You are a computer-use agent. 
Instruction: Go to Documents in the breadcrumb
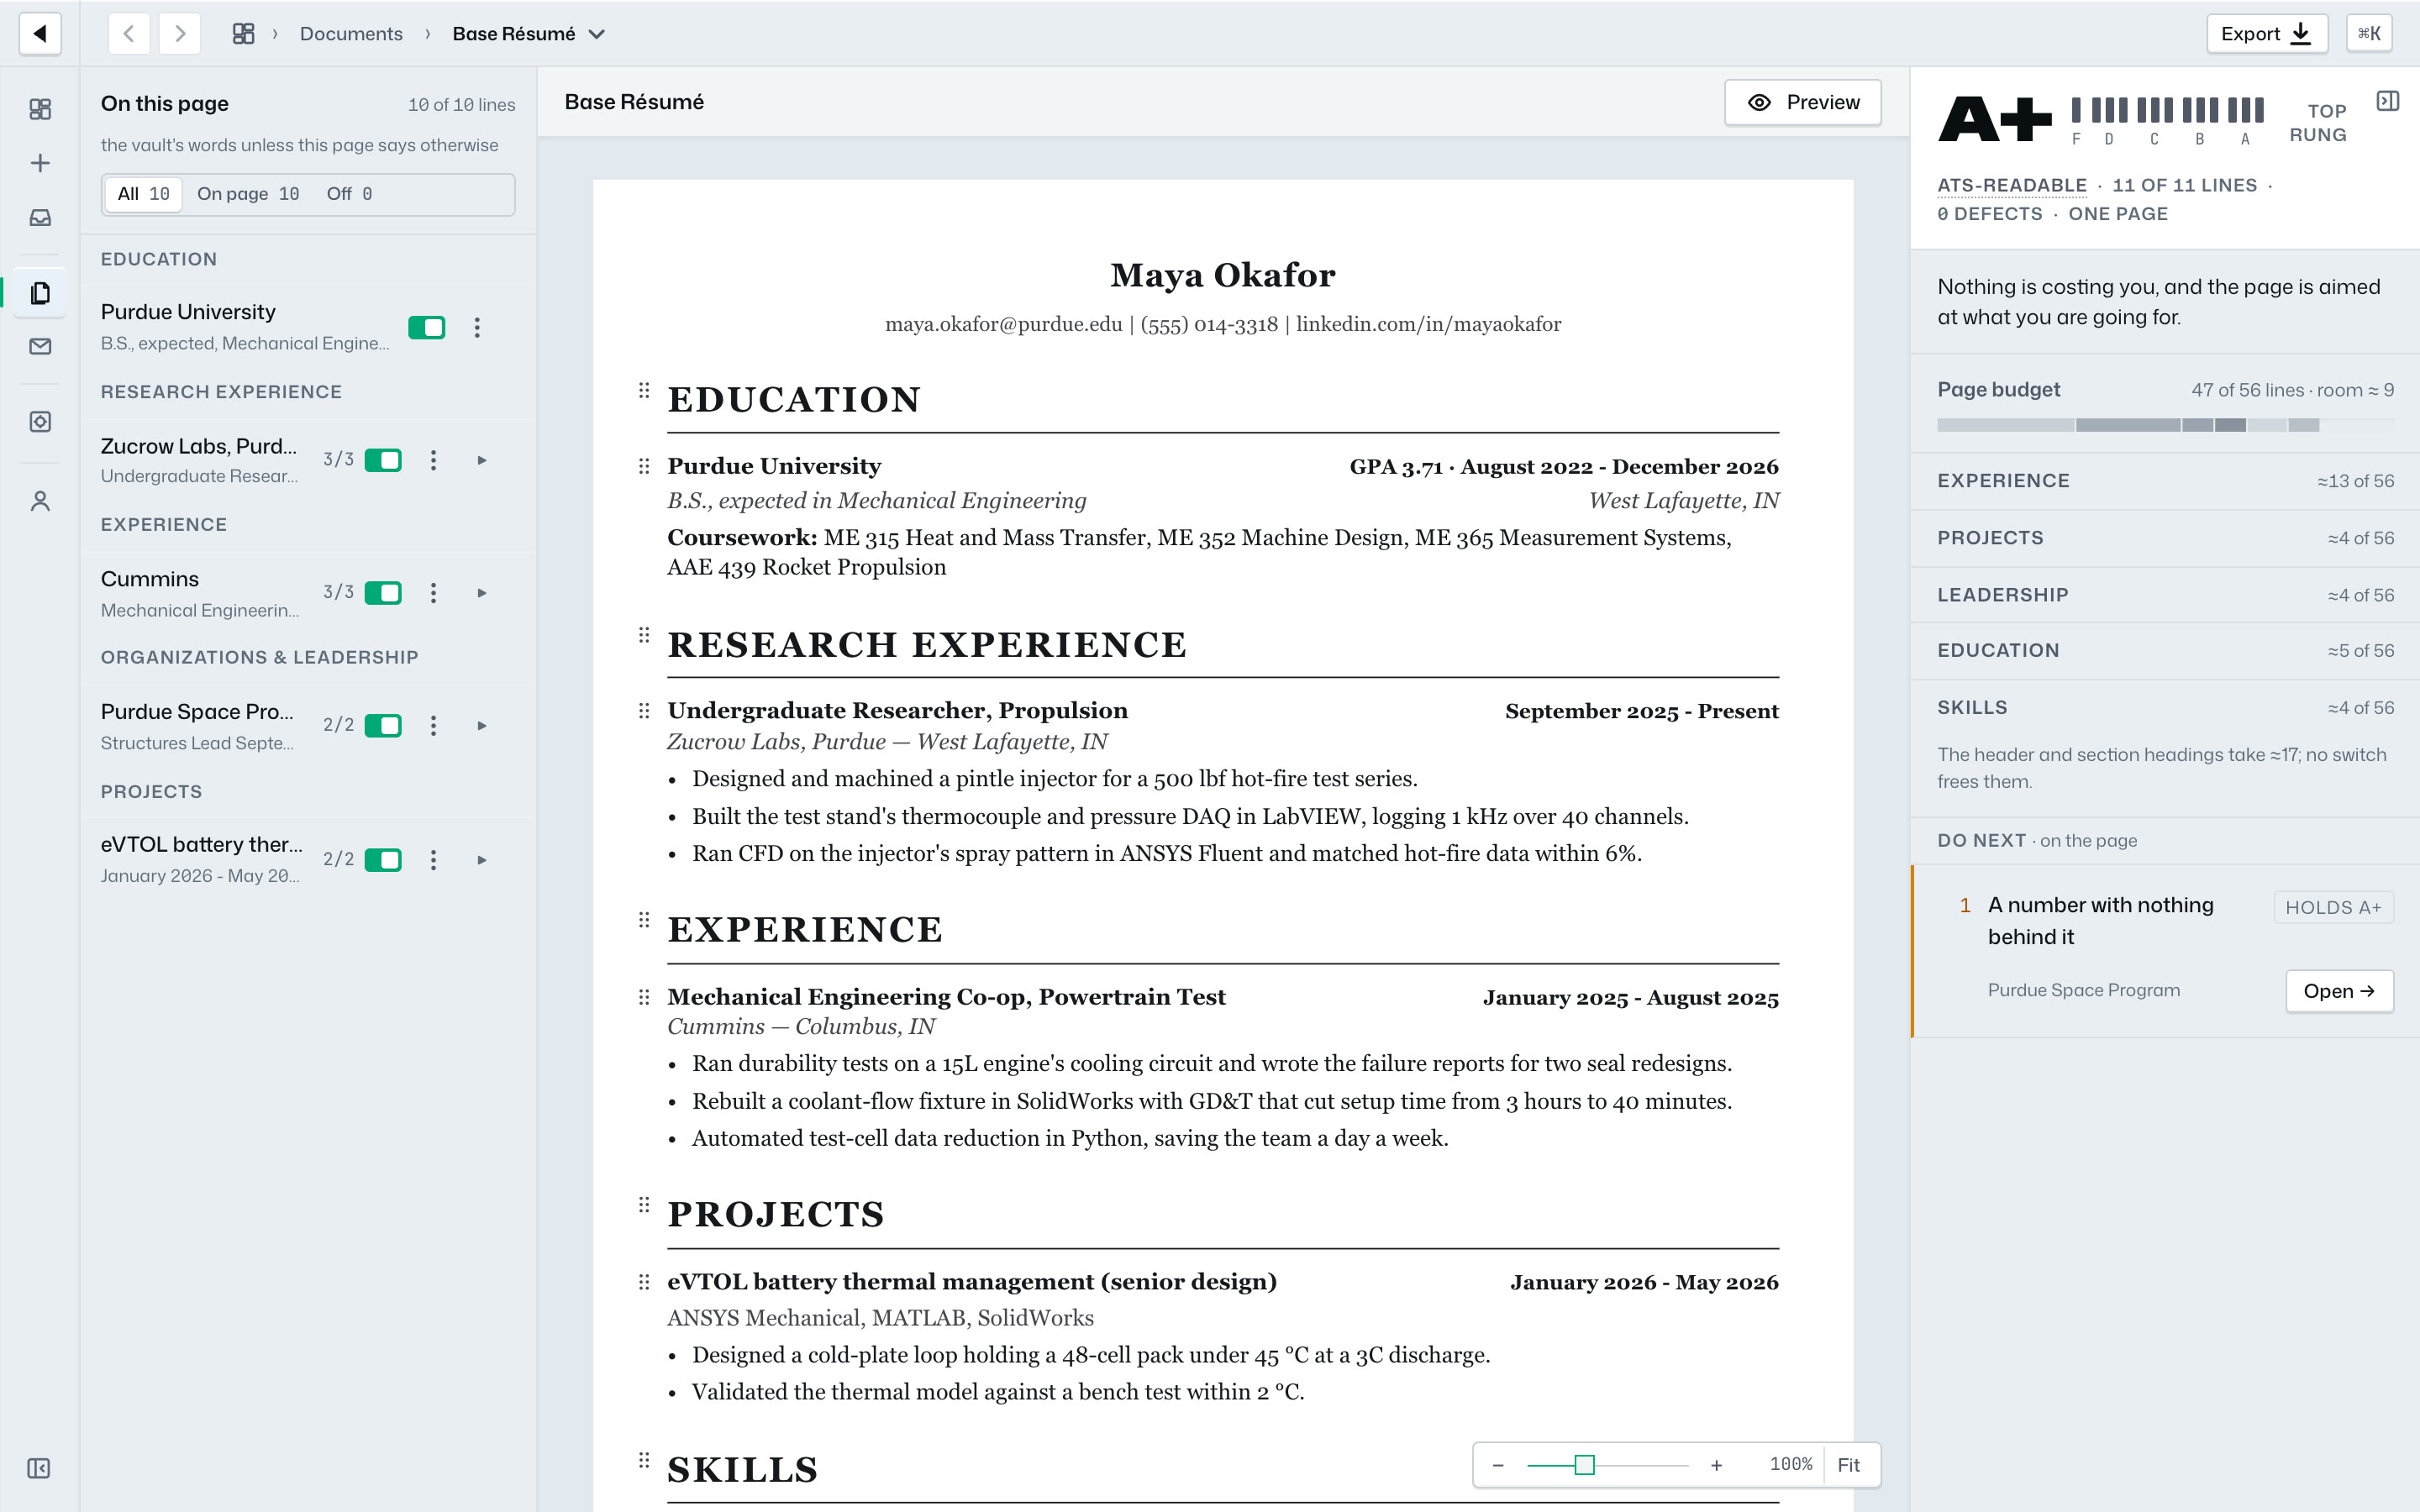point(351,34)
